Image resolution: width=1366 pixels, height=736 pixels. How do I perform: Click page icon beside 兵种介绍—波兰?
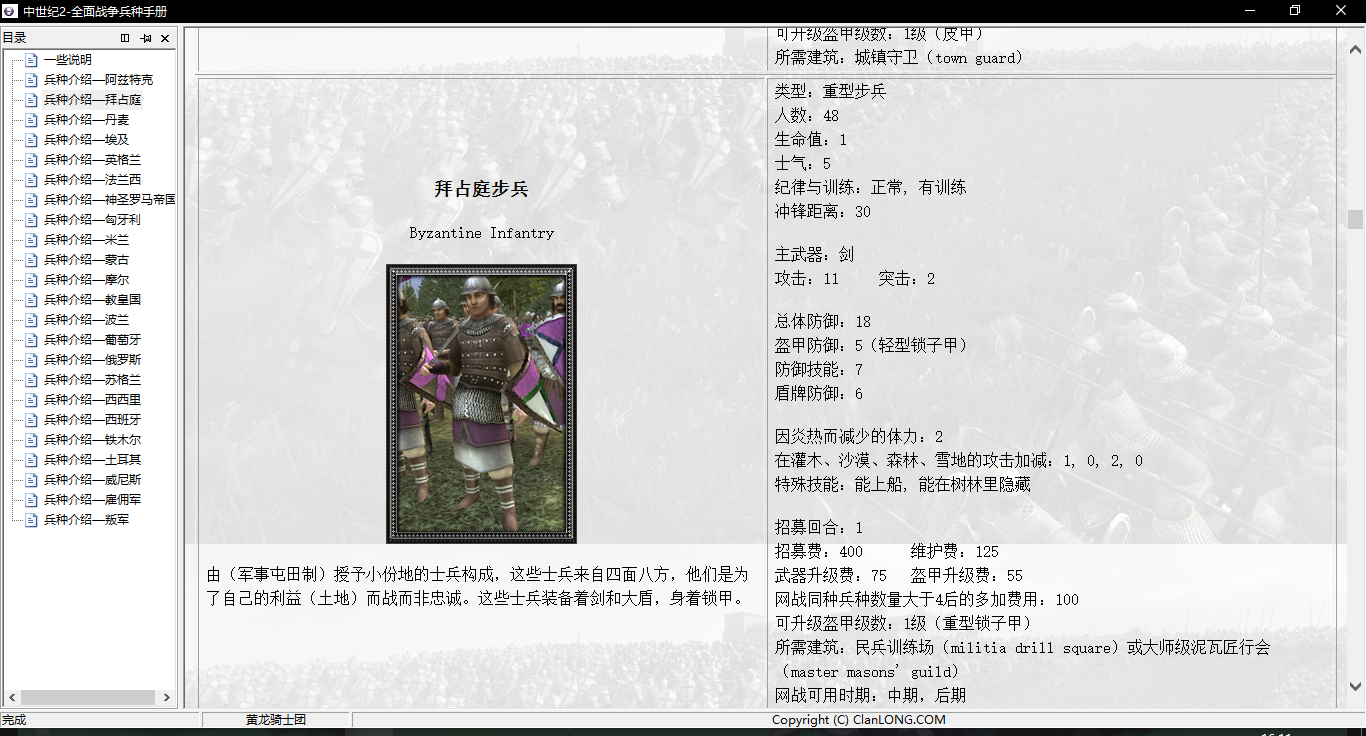pyautogui.click(x=31, y=320)
